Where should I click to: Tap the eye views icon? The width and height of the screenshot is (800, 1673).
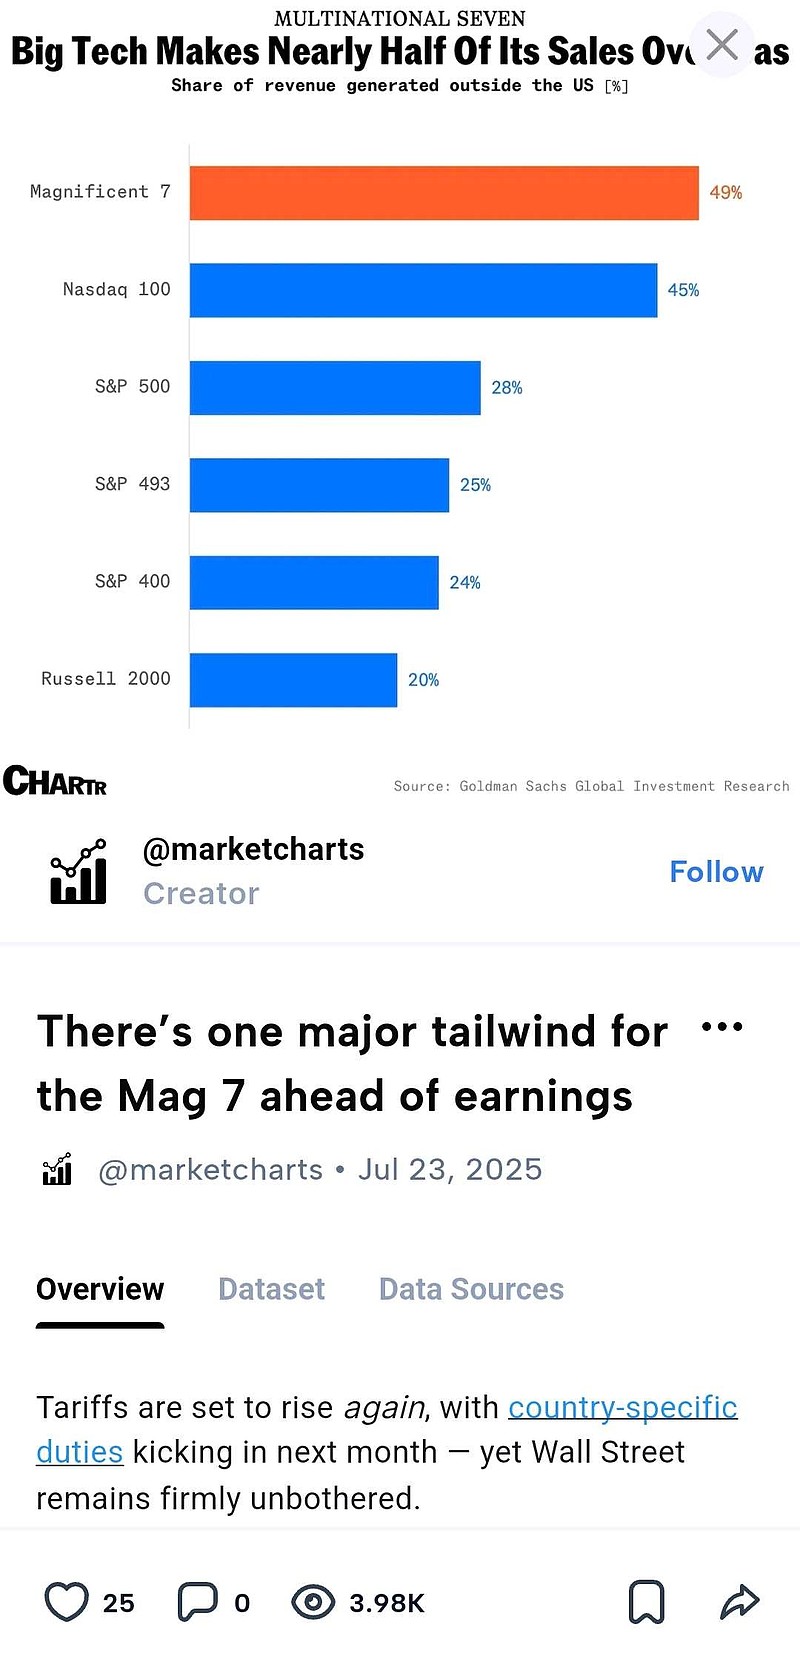[313, 1602]
